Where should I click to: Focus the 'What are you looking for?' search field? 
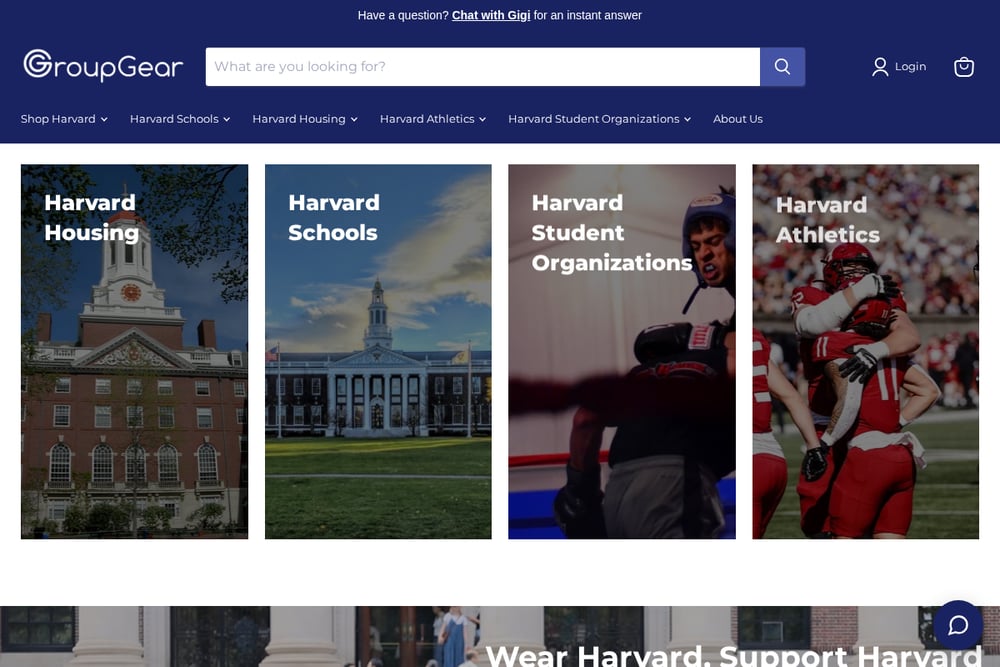click(x=483, y=66)
